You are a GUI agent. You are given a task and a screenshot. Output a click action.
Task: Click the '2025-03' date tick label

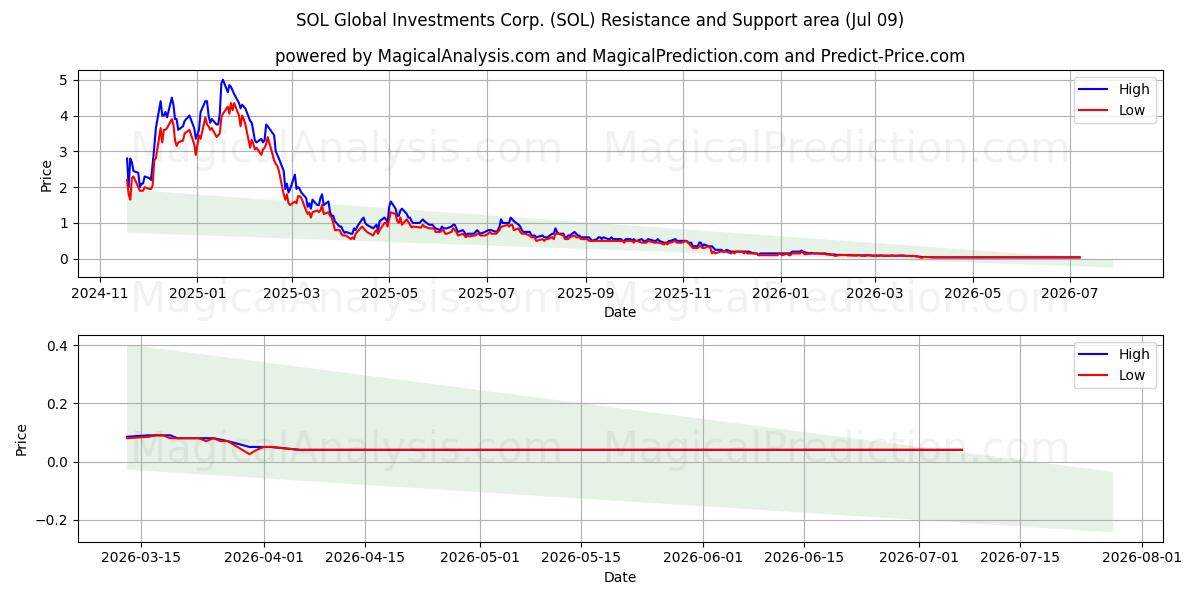point(292,294)
